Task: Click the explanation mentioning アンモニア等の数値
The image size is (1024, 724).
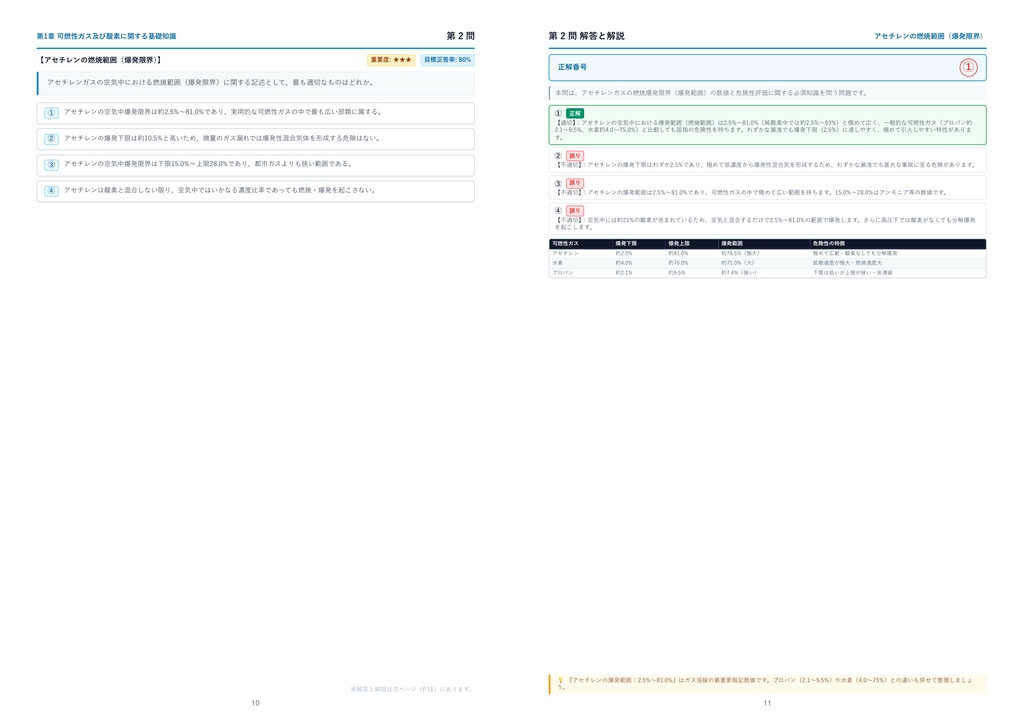Action: [x=750, y=193]
